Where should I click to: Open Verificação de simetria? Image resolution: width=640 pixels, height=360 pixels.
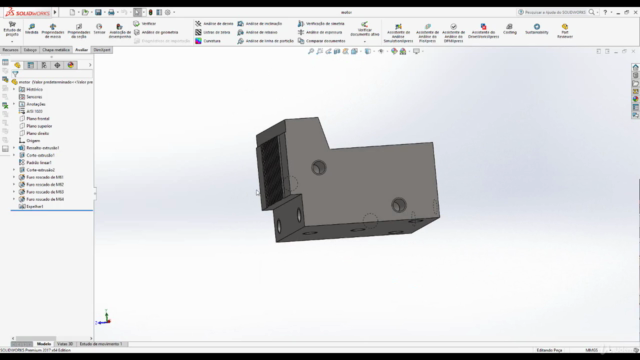[321, 24]
